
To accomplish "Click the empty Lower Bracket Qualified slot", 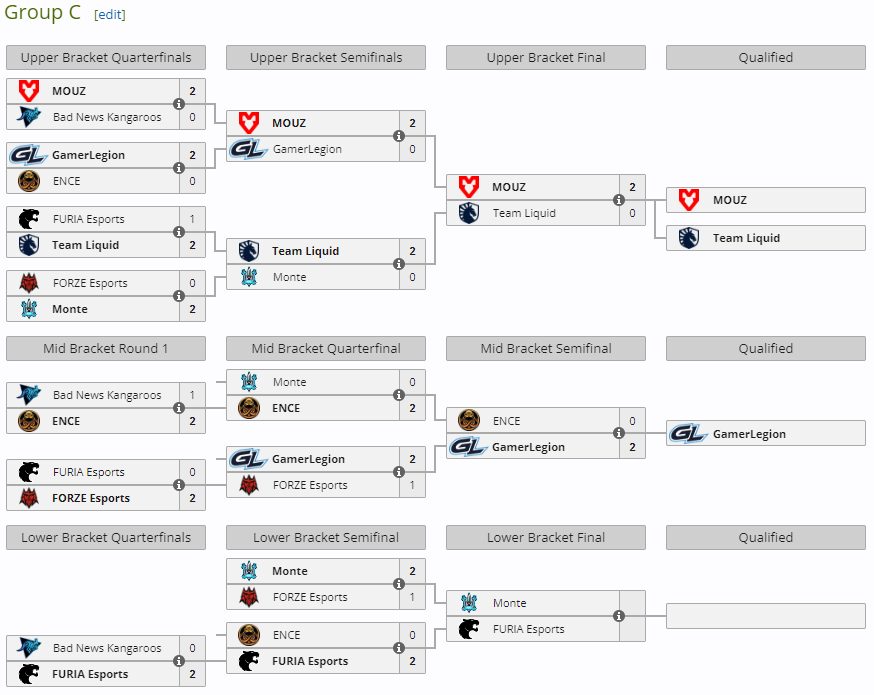I will coord(766,616).
